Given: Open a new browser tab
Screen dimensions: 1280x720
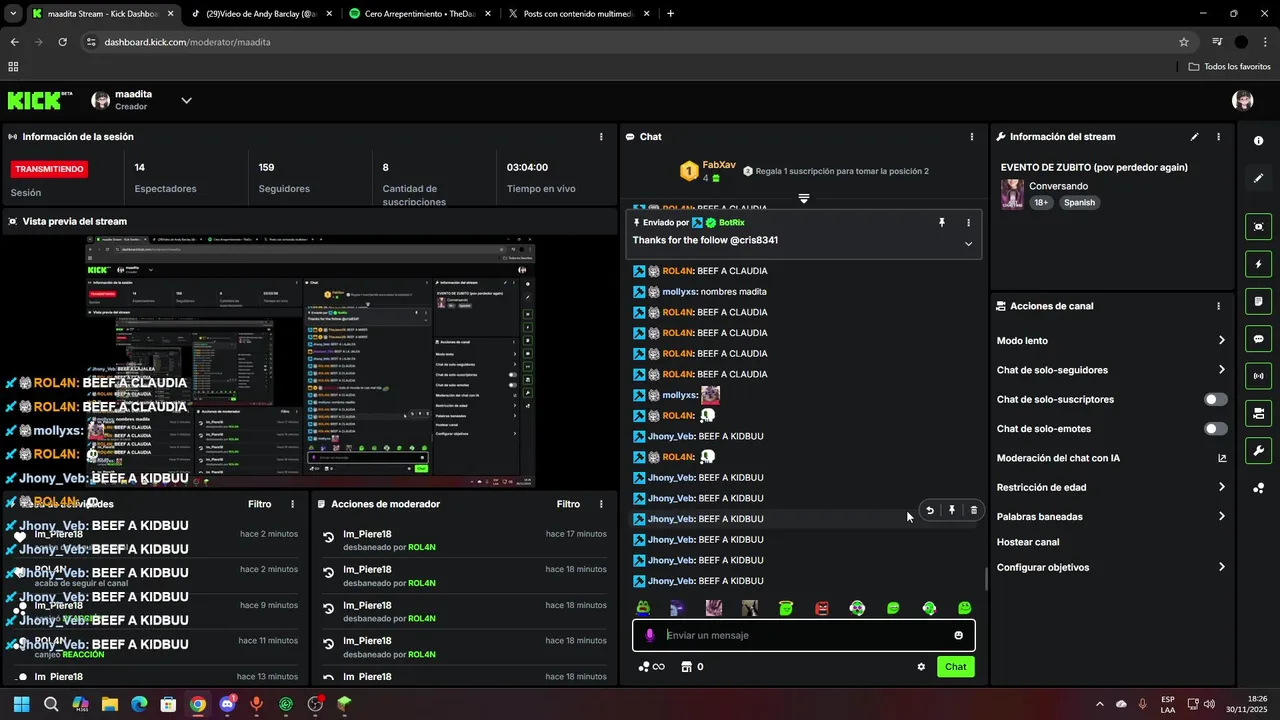Looking at the screenshot, I should [670, 14].
